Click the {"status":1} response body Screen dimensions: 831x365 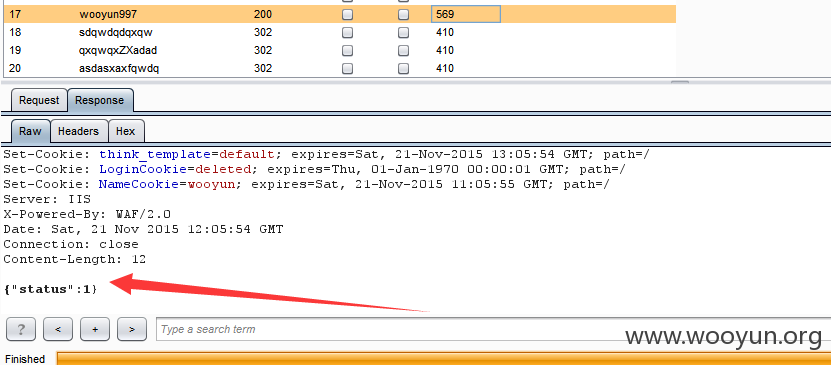click(x=50, y=289)
